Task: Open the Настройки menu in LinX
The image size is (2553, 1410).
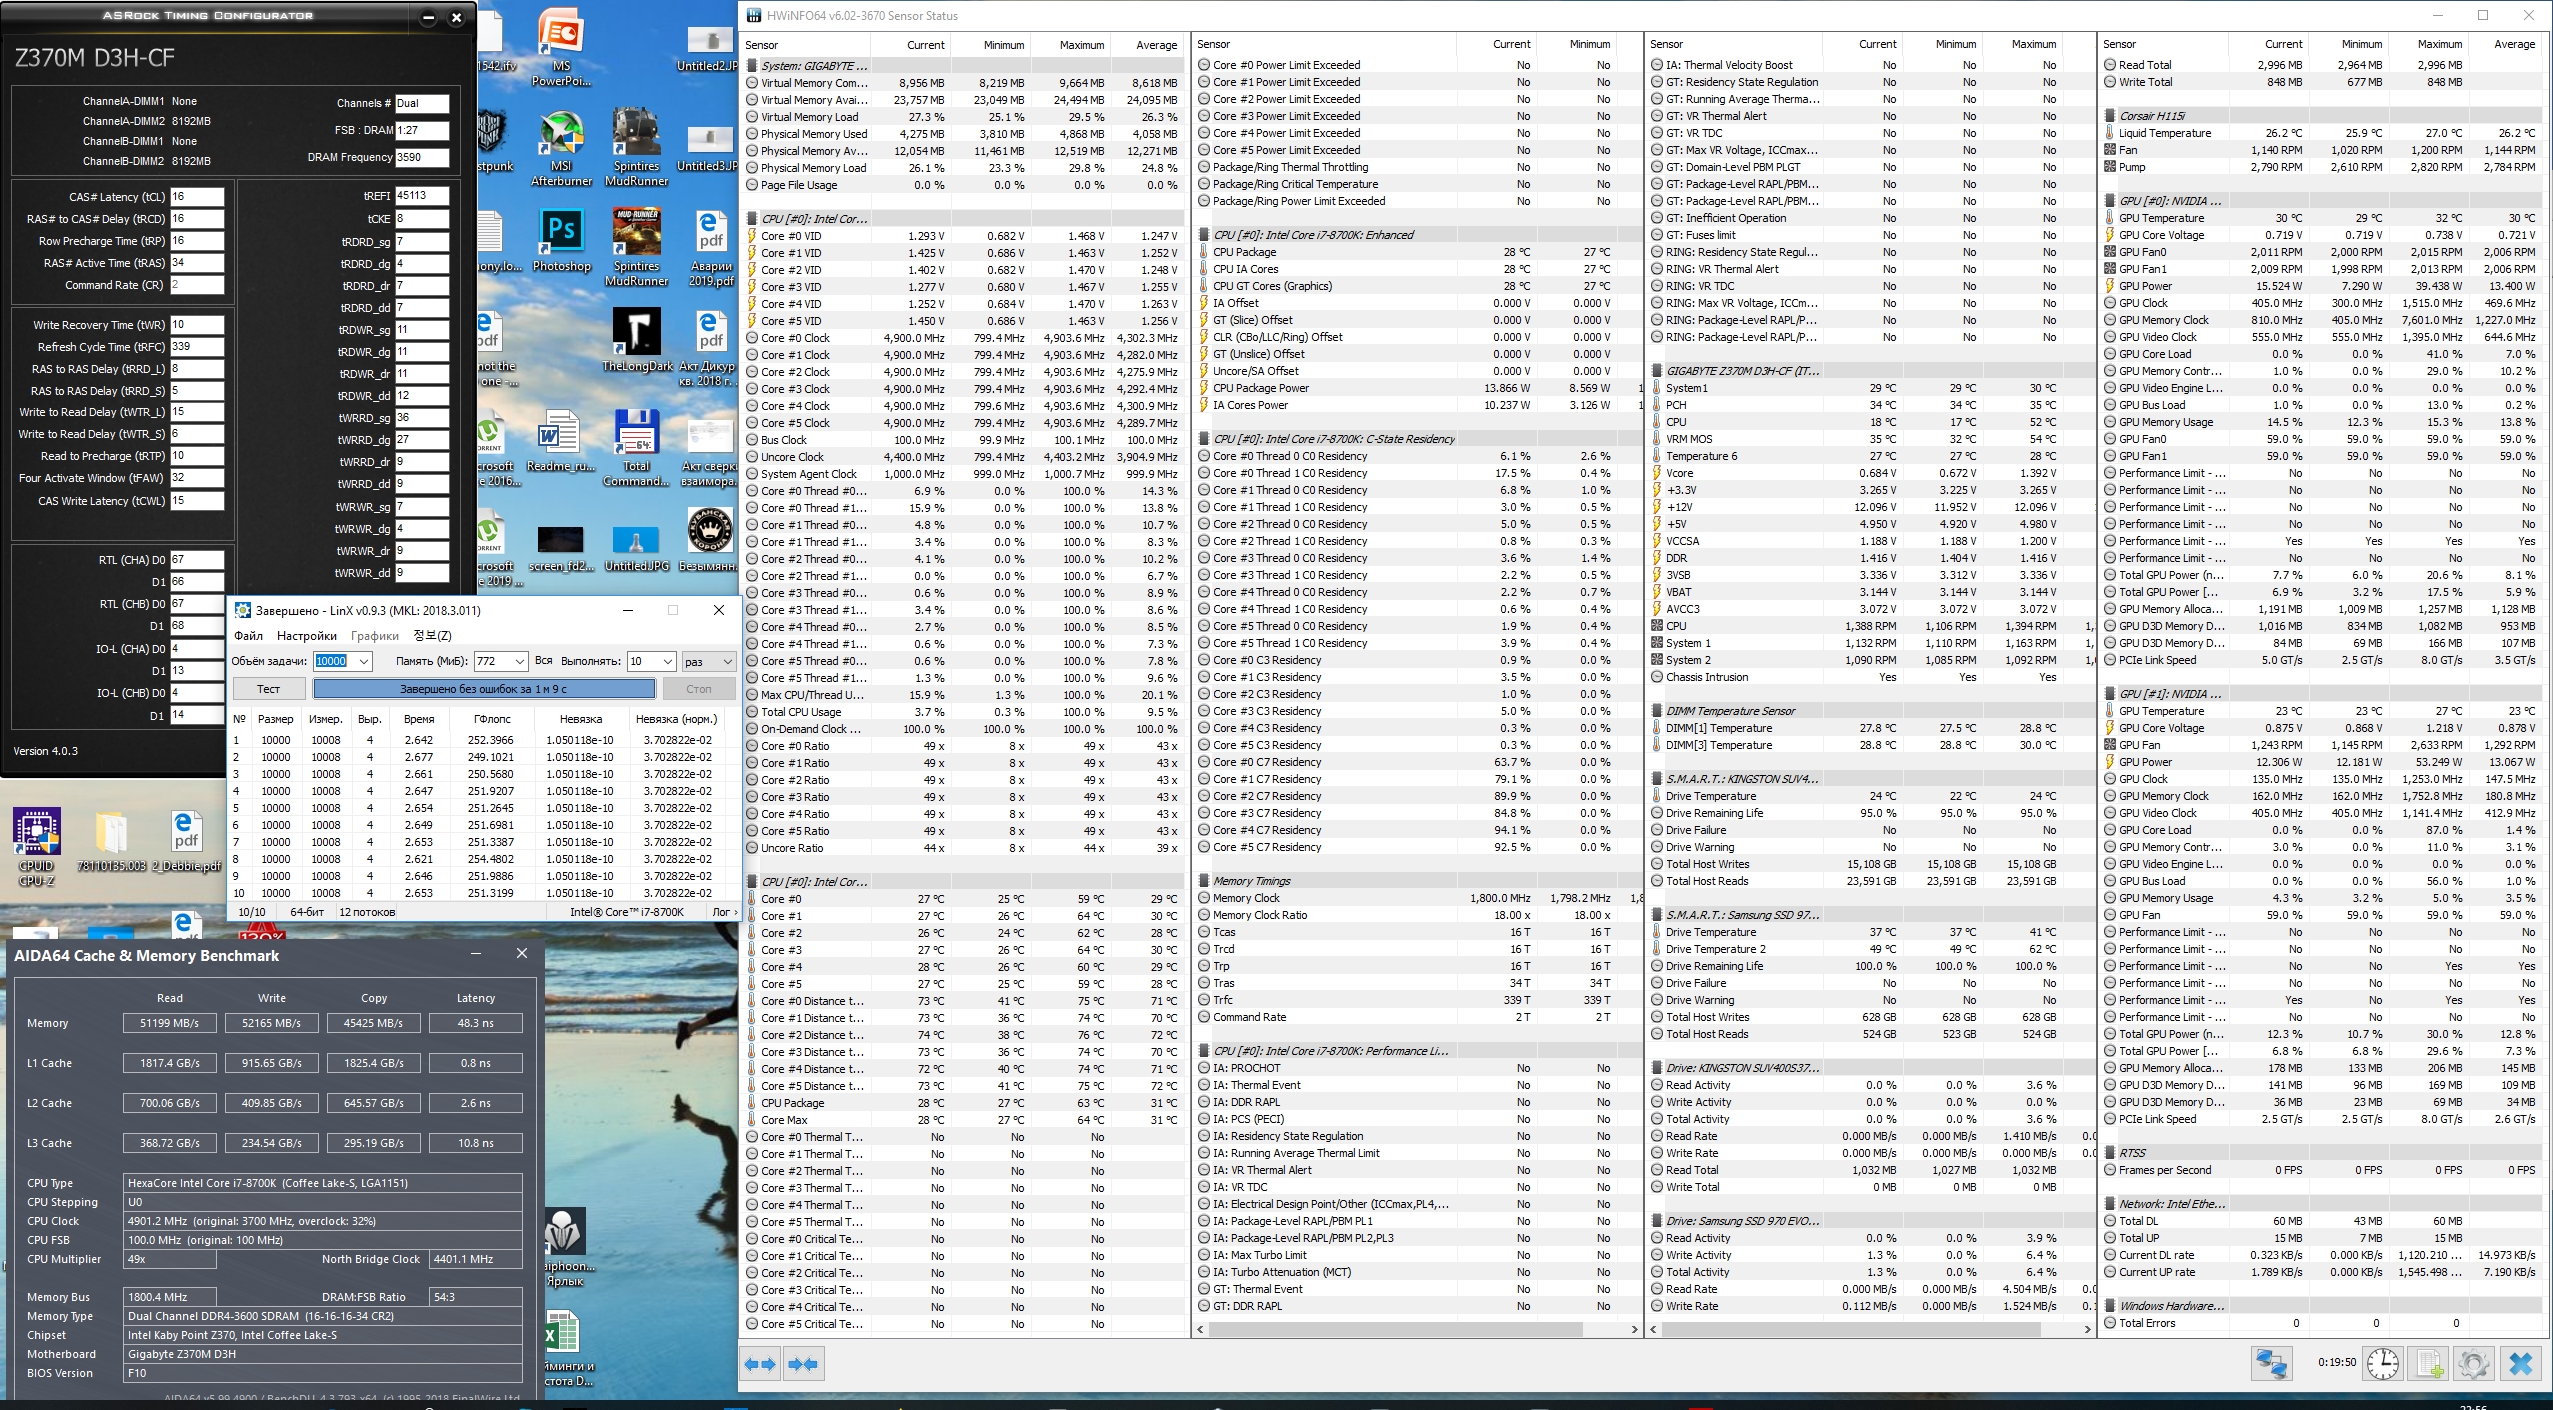Action: [x=306, y=636]
